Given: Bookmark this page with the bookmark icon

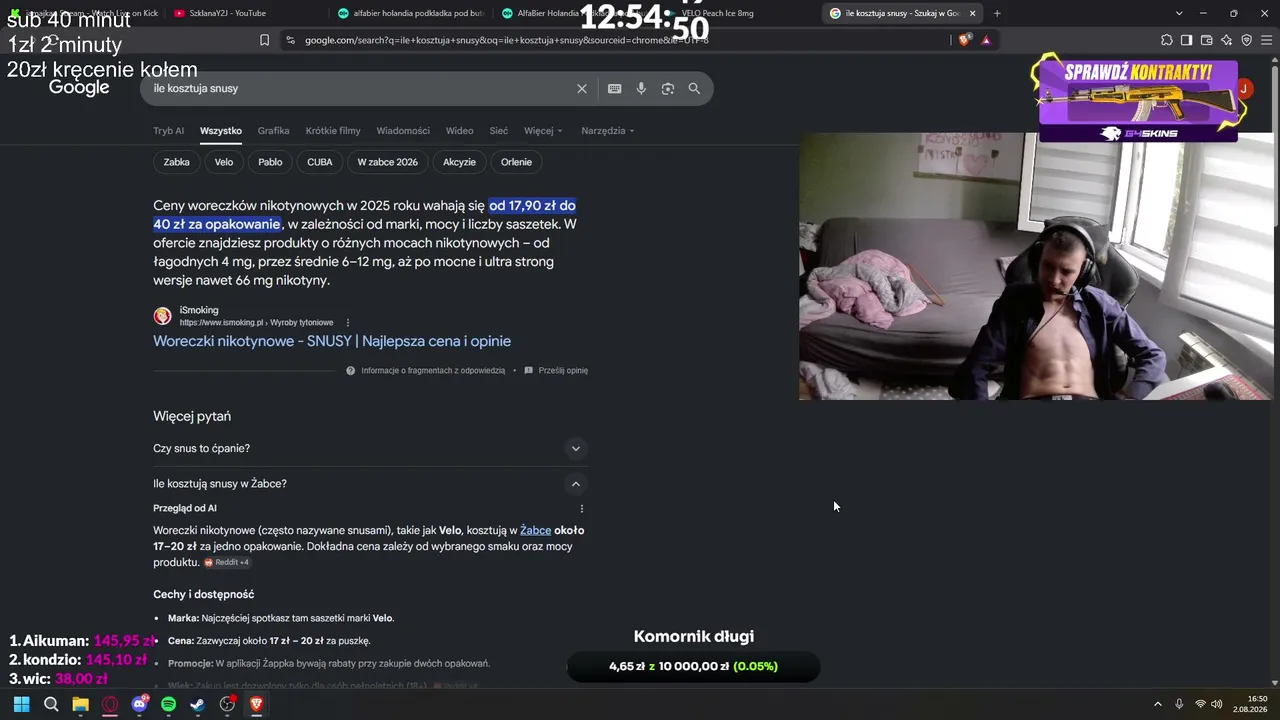Looking at the screenshot, I should (x=264, y=40).
